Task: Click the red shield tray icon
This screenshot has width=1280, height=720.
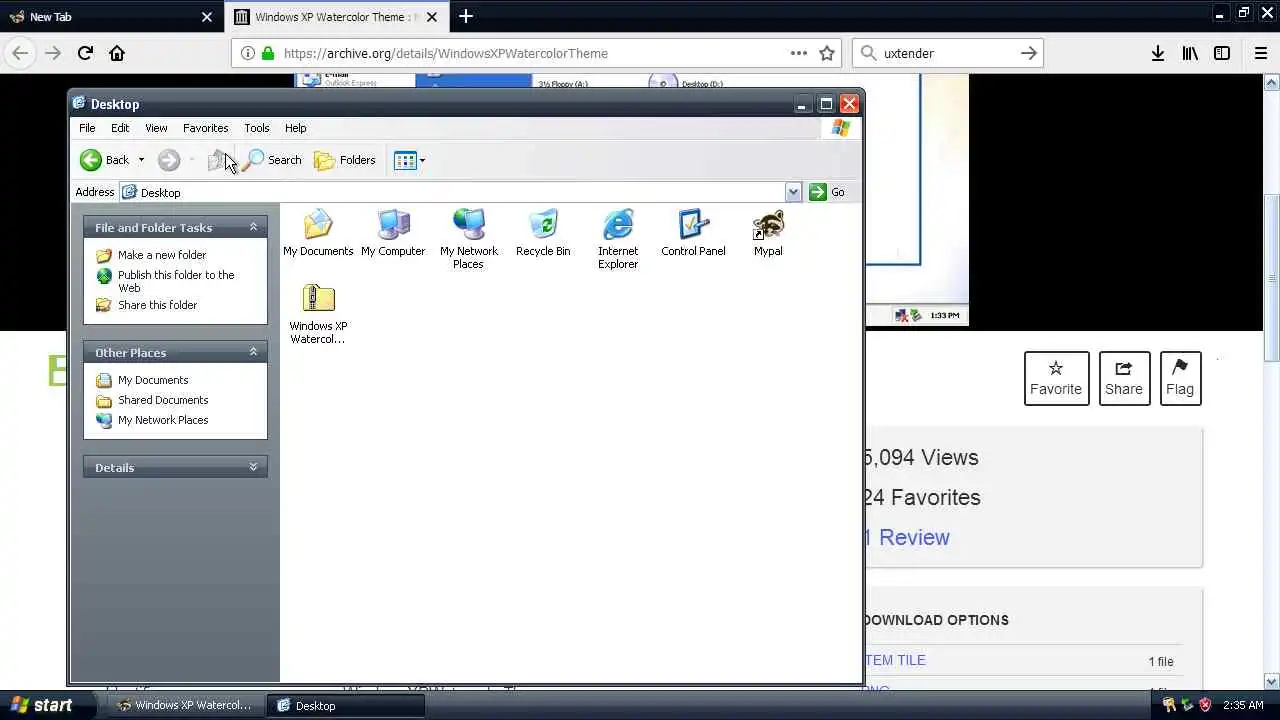Action: pyautogui.click(x=1205, y=705)
